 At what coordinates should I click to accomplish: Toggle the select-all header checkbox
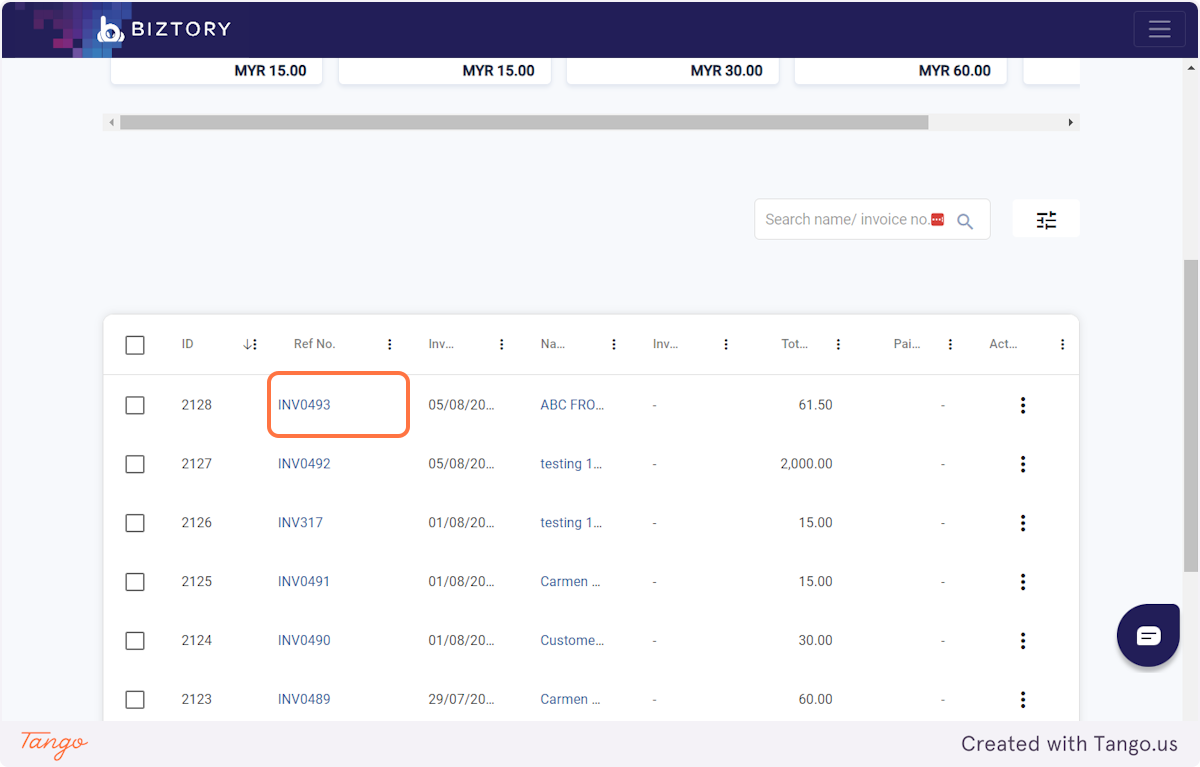(x=135, y=345)
